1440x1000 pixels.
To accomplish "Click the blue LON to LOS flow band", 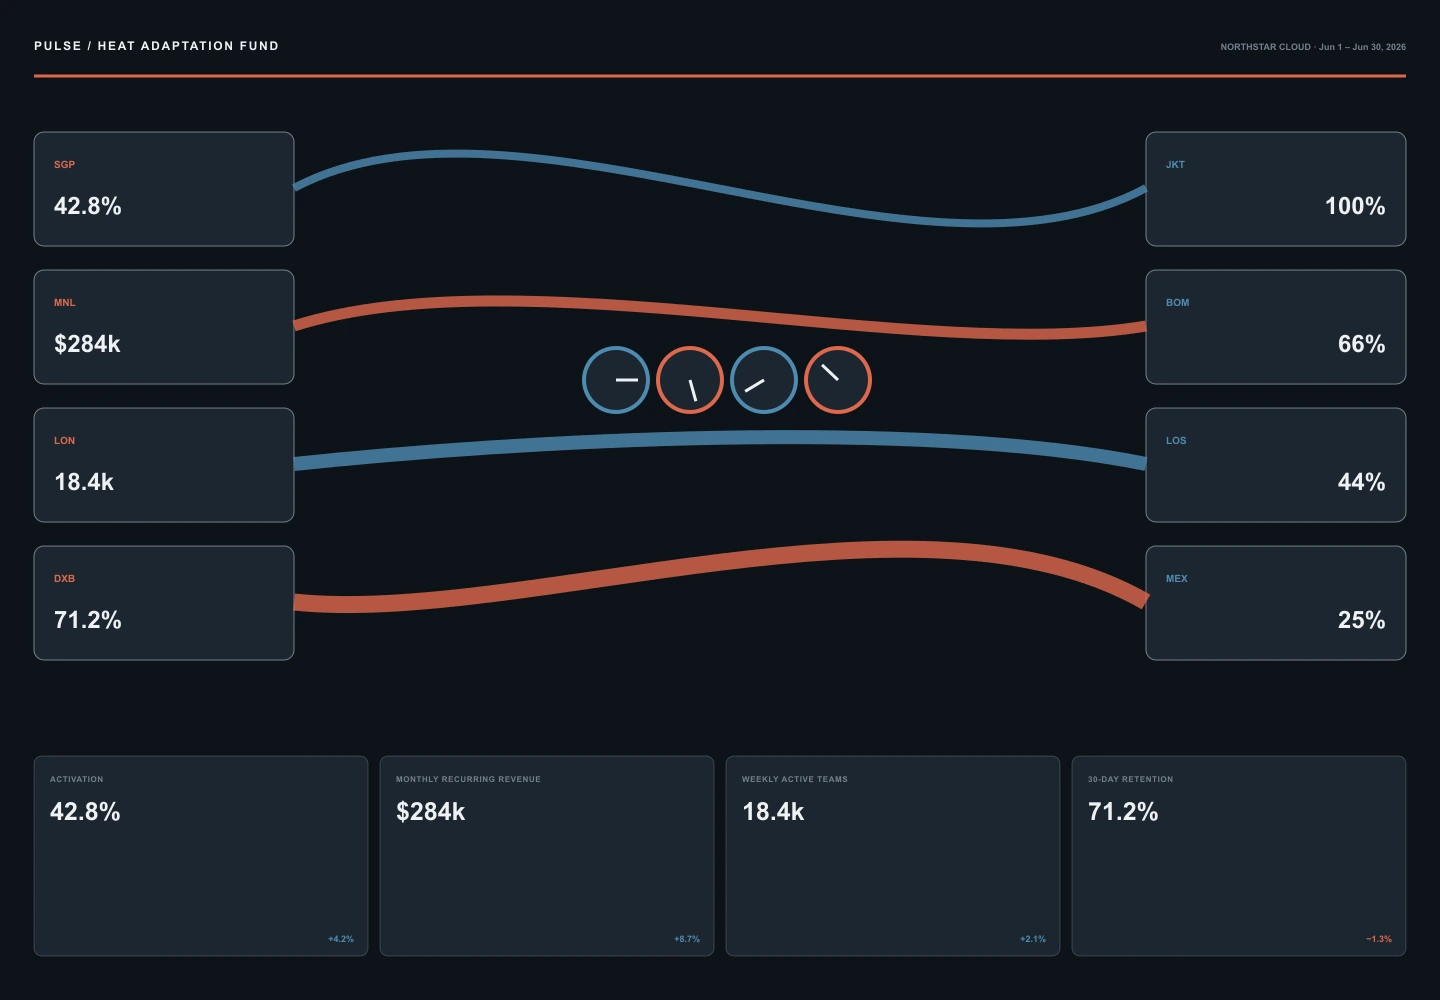I will [x=720, y=439].
